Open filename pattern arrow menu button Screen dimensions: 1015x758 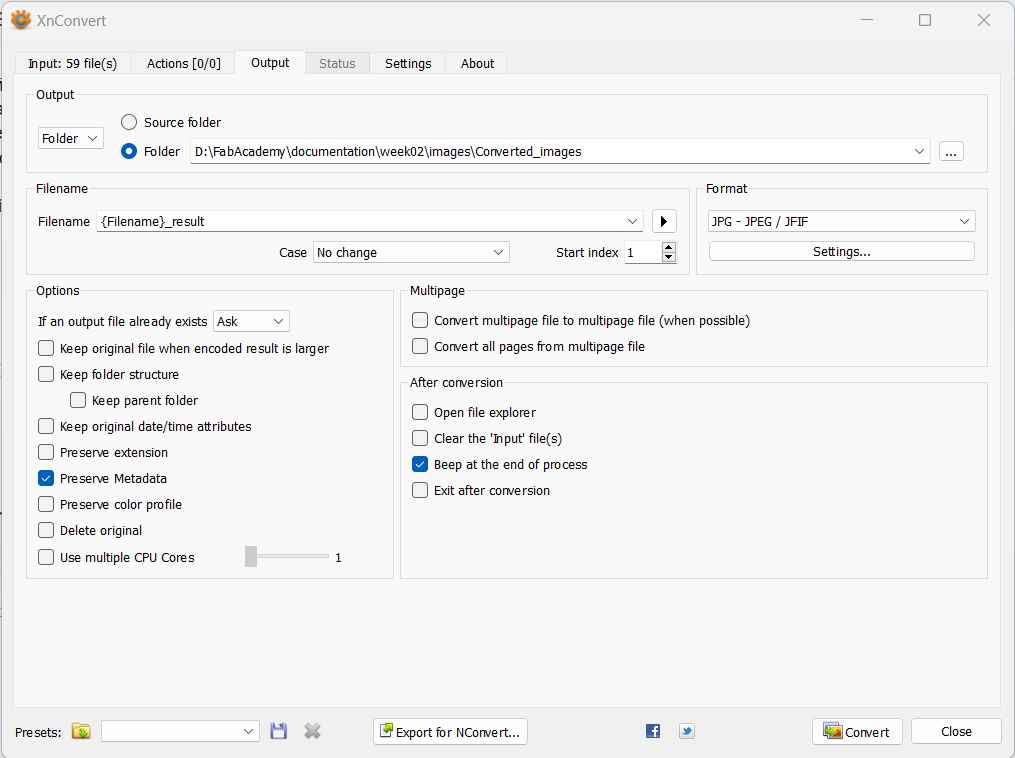pos(664,221)
